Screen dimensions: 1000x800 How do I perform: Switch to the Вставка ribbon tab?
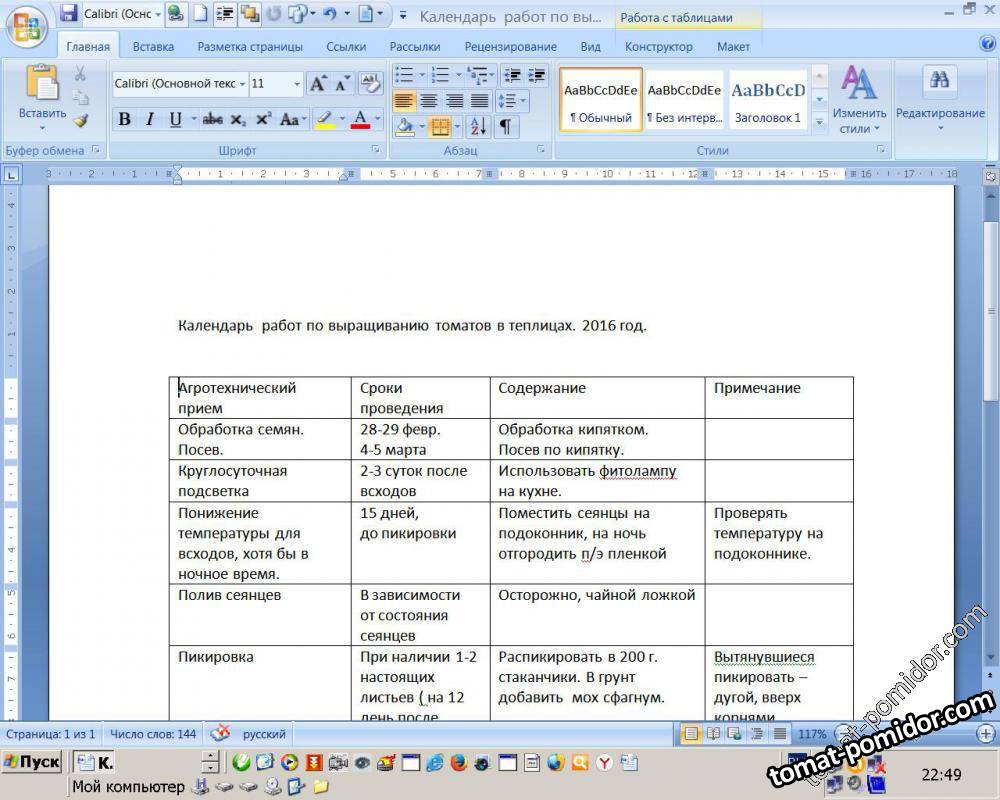(153, 47)
